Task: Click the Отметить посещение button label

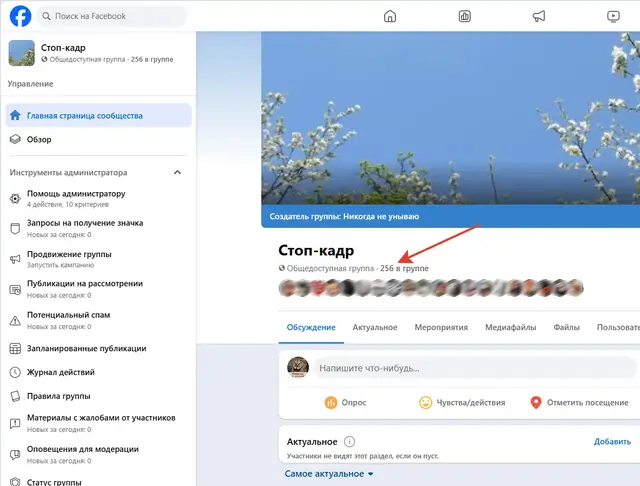Action: [x=587, y=402]
